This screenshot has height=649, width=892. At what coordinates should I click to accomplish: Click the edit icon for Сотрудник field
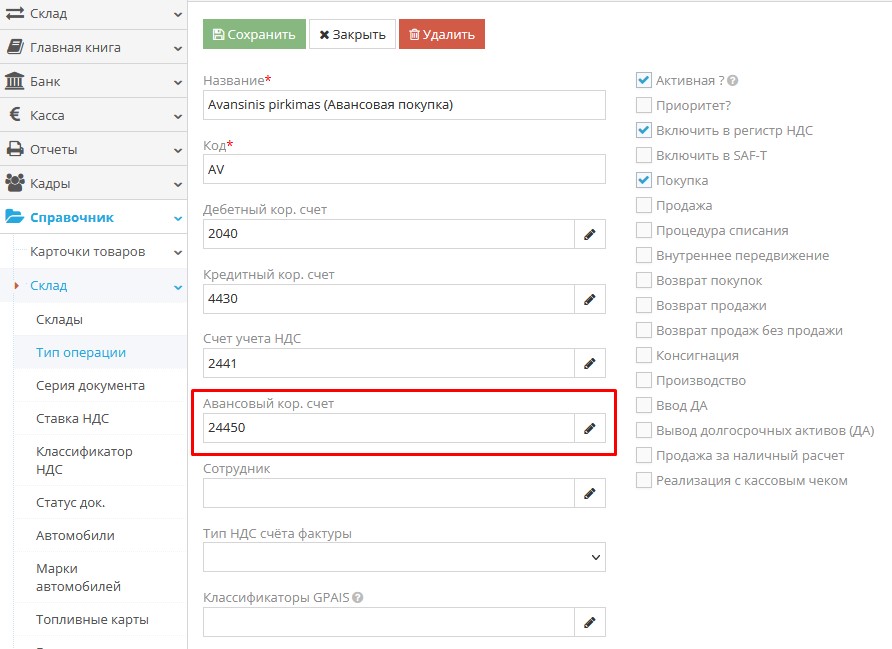(589, 493)
